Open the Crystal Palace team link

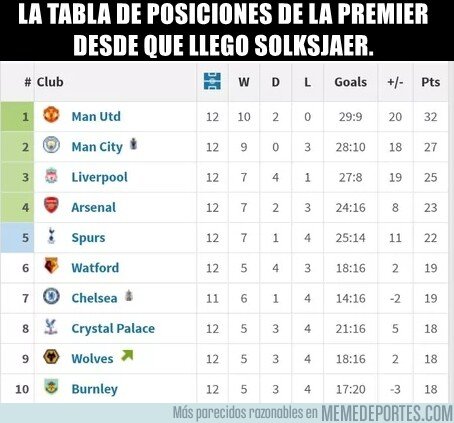(113, 329)
